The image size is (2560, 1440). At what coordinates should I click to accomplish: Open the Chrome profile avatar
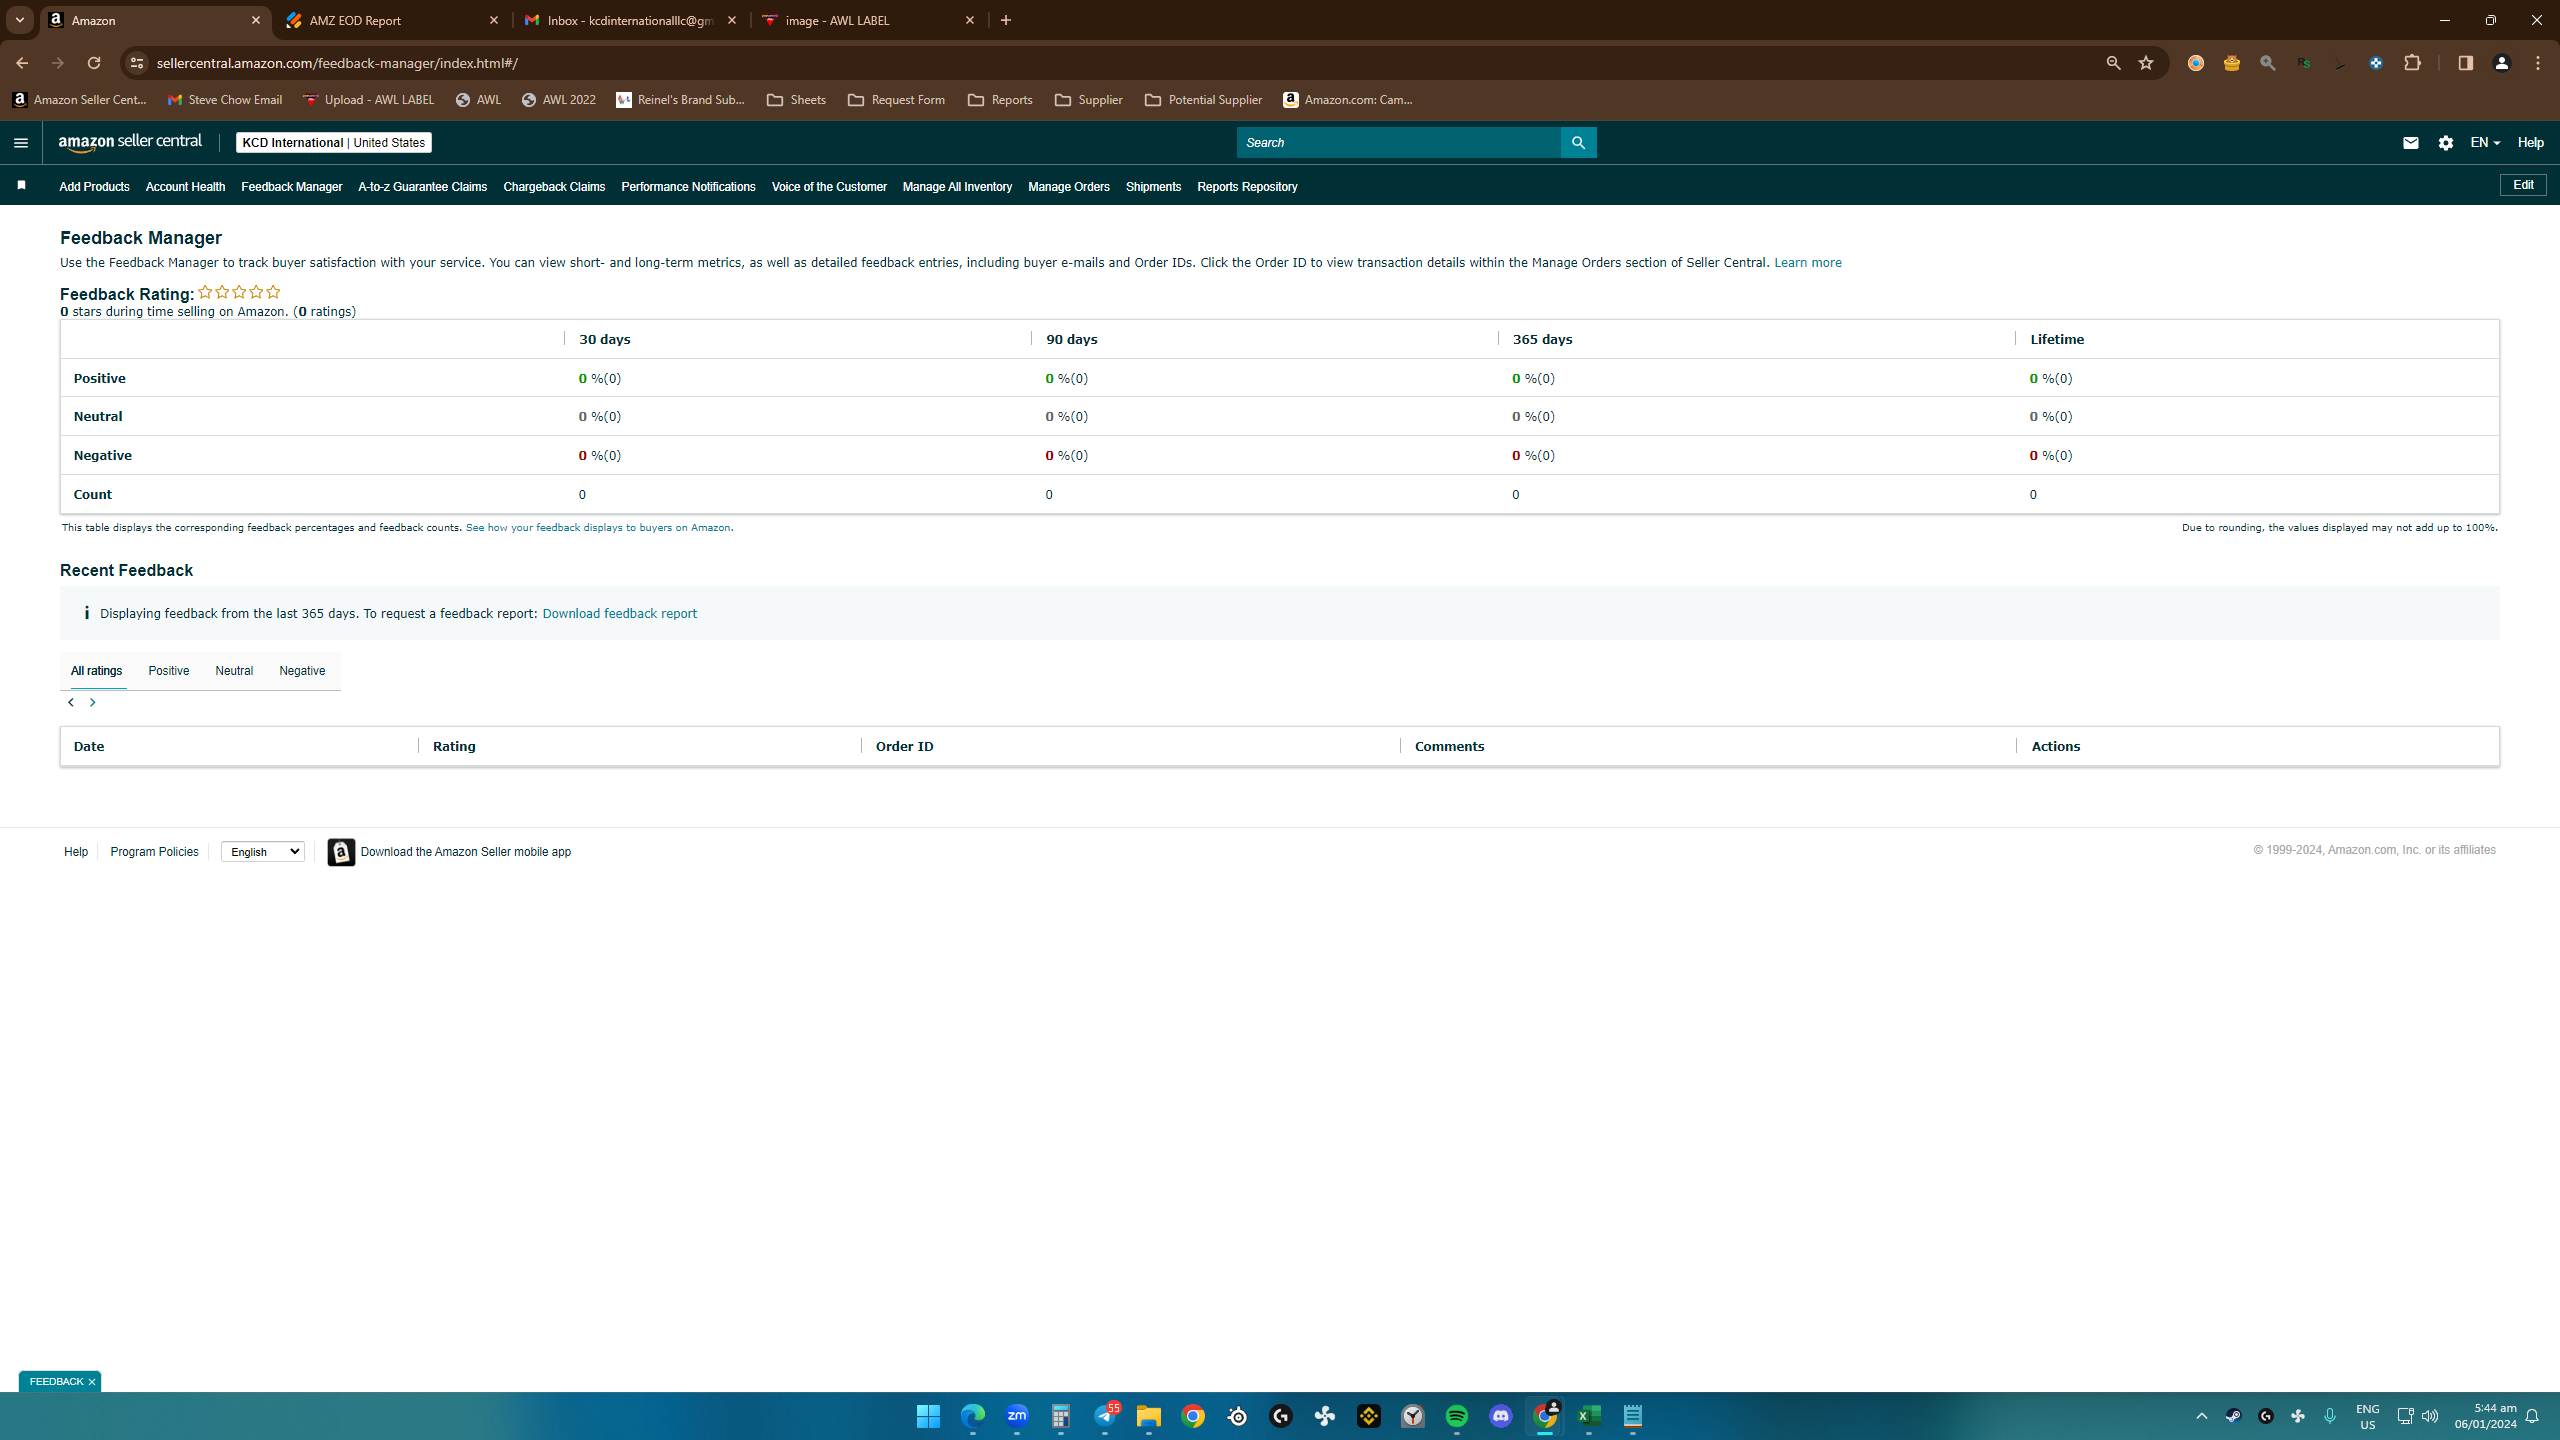(2502, 63)
